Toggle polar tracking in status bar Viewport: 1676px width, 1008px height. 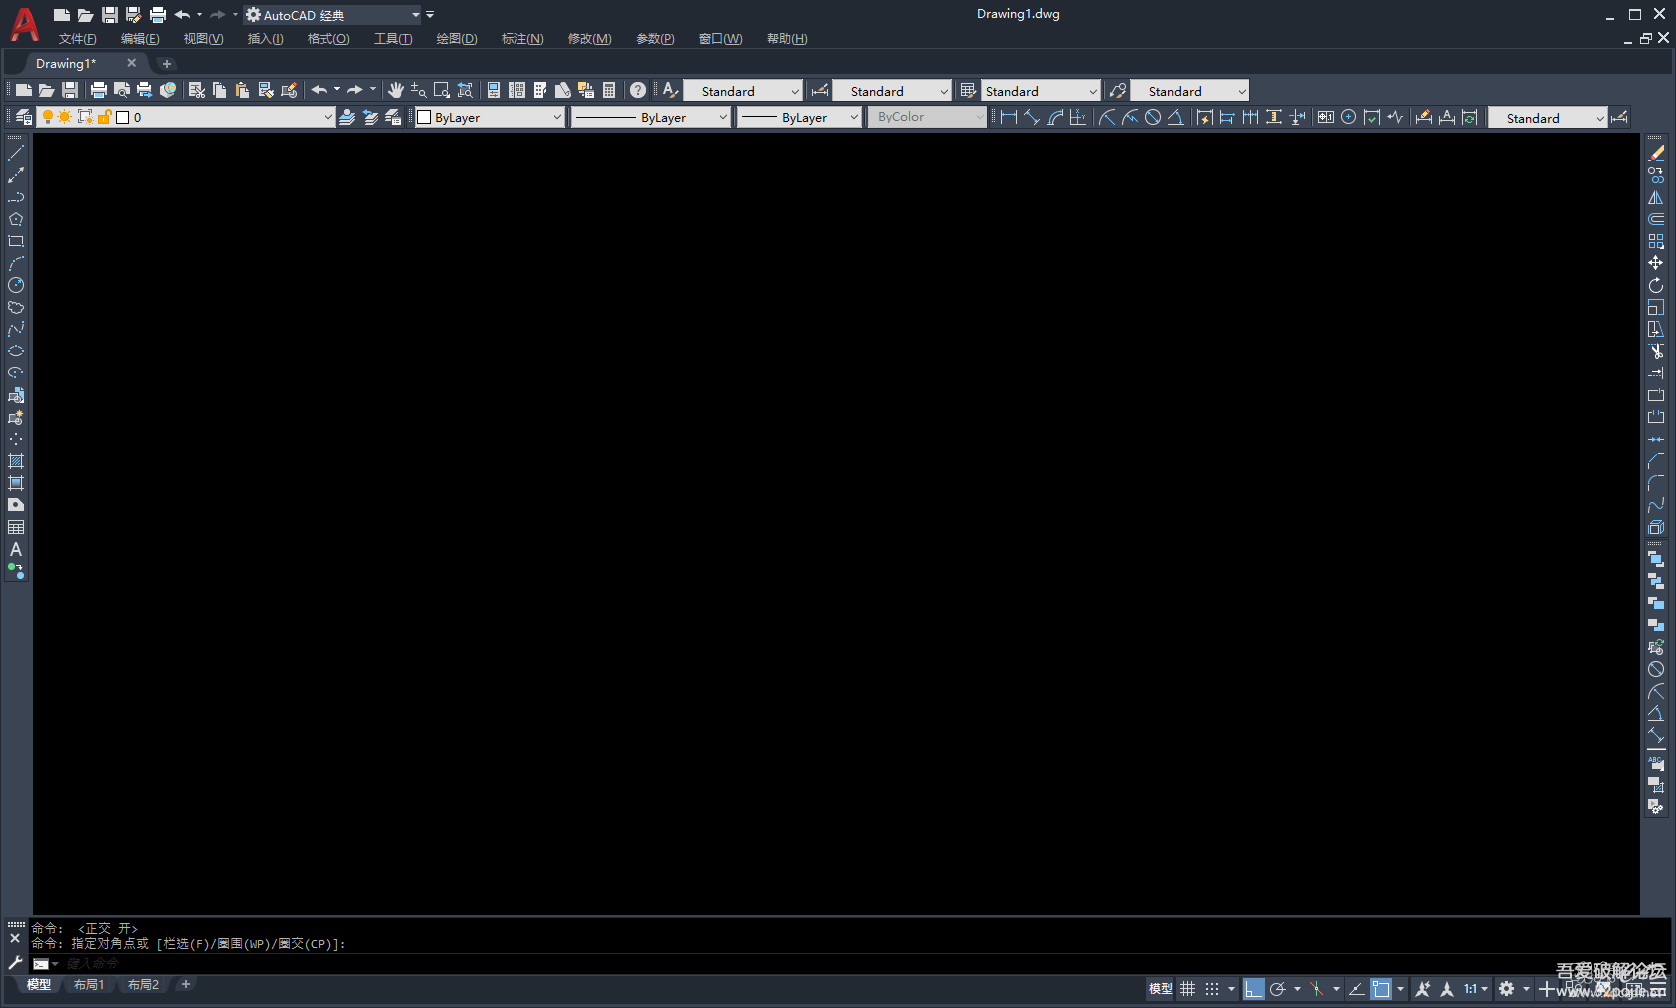(1278, 989)
